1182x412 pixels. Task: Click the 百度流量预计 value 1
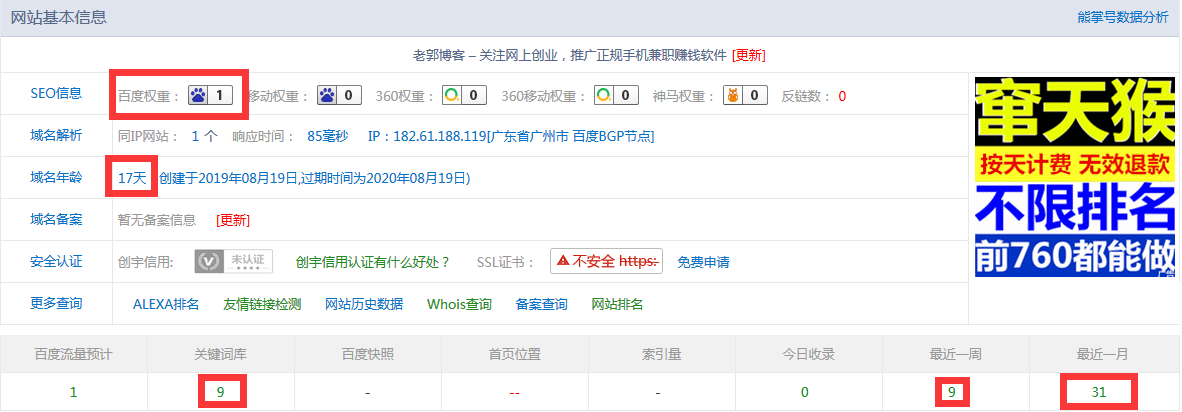click(x=73, y=392)
